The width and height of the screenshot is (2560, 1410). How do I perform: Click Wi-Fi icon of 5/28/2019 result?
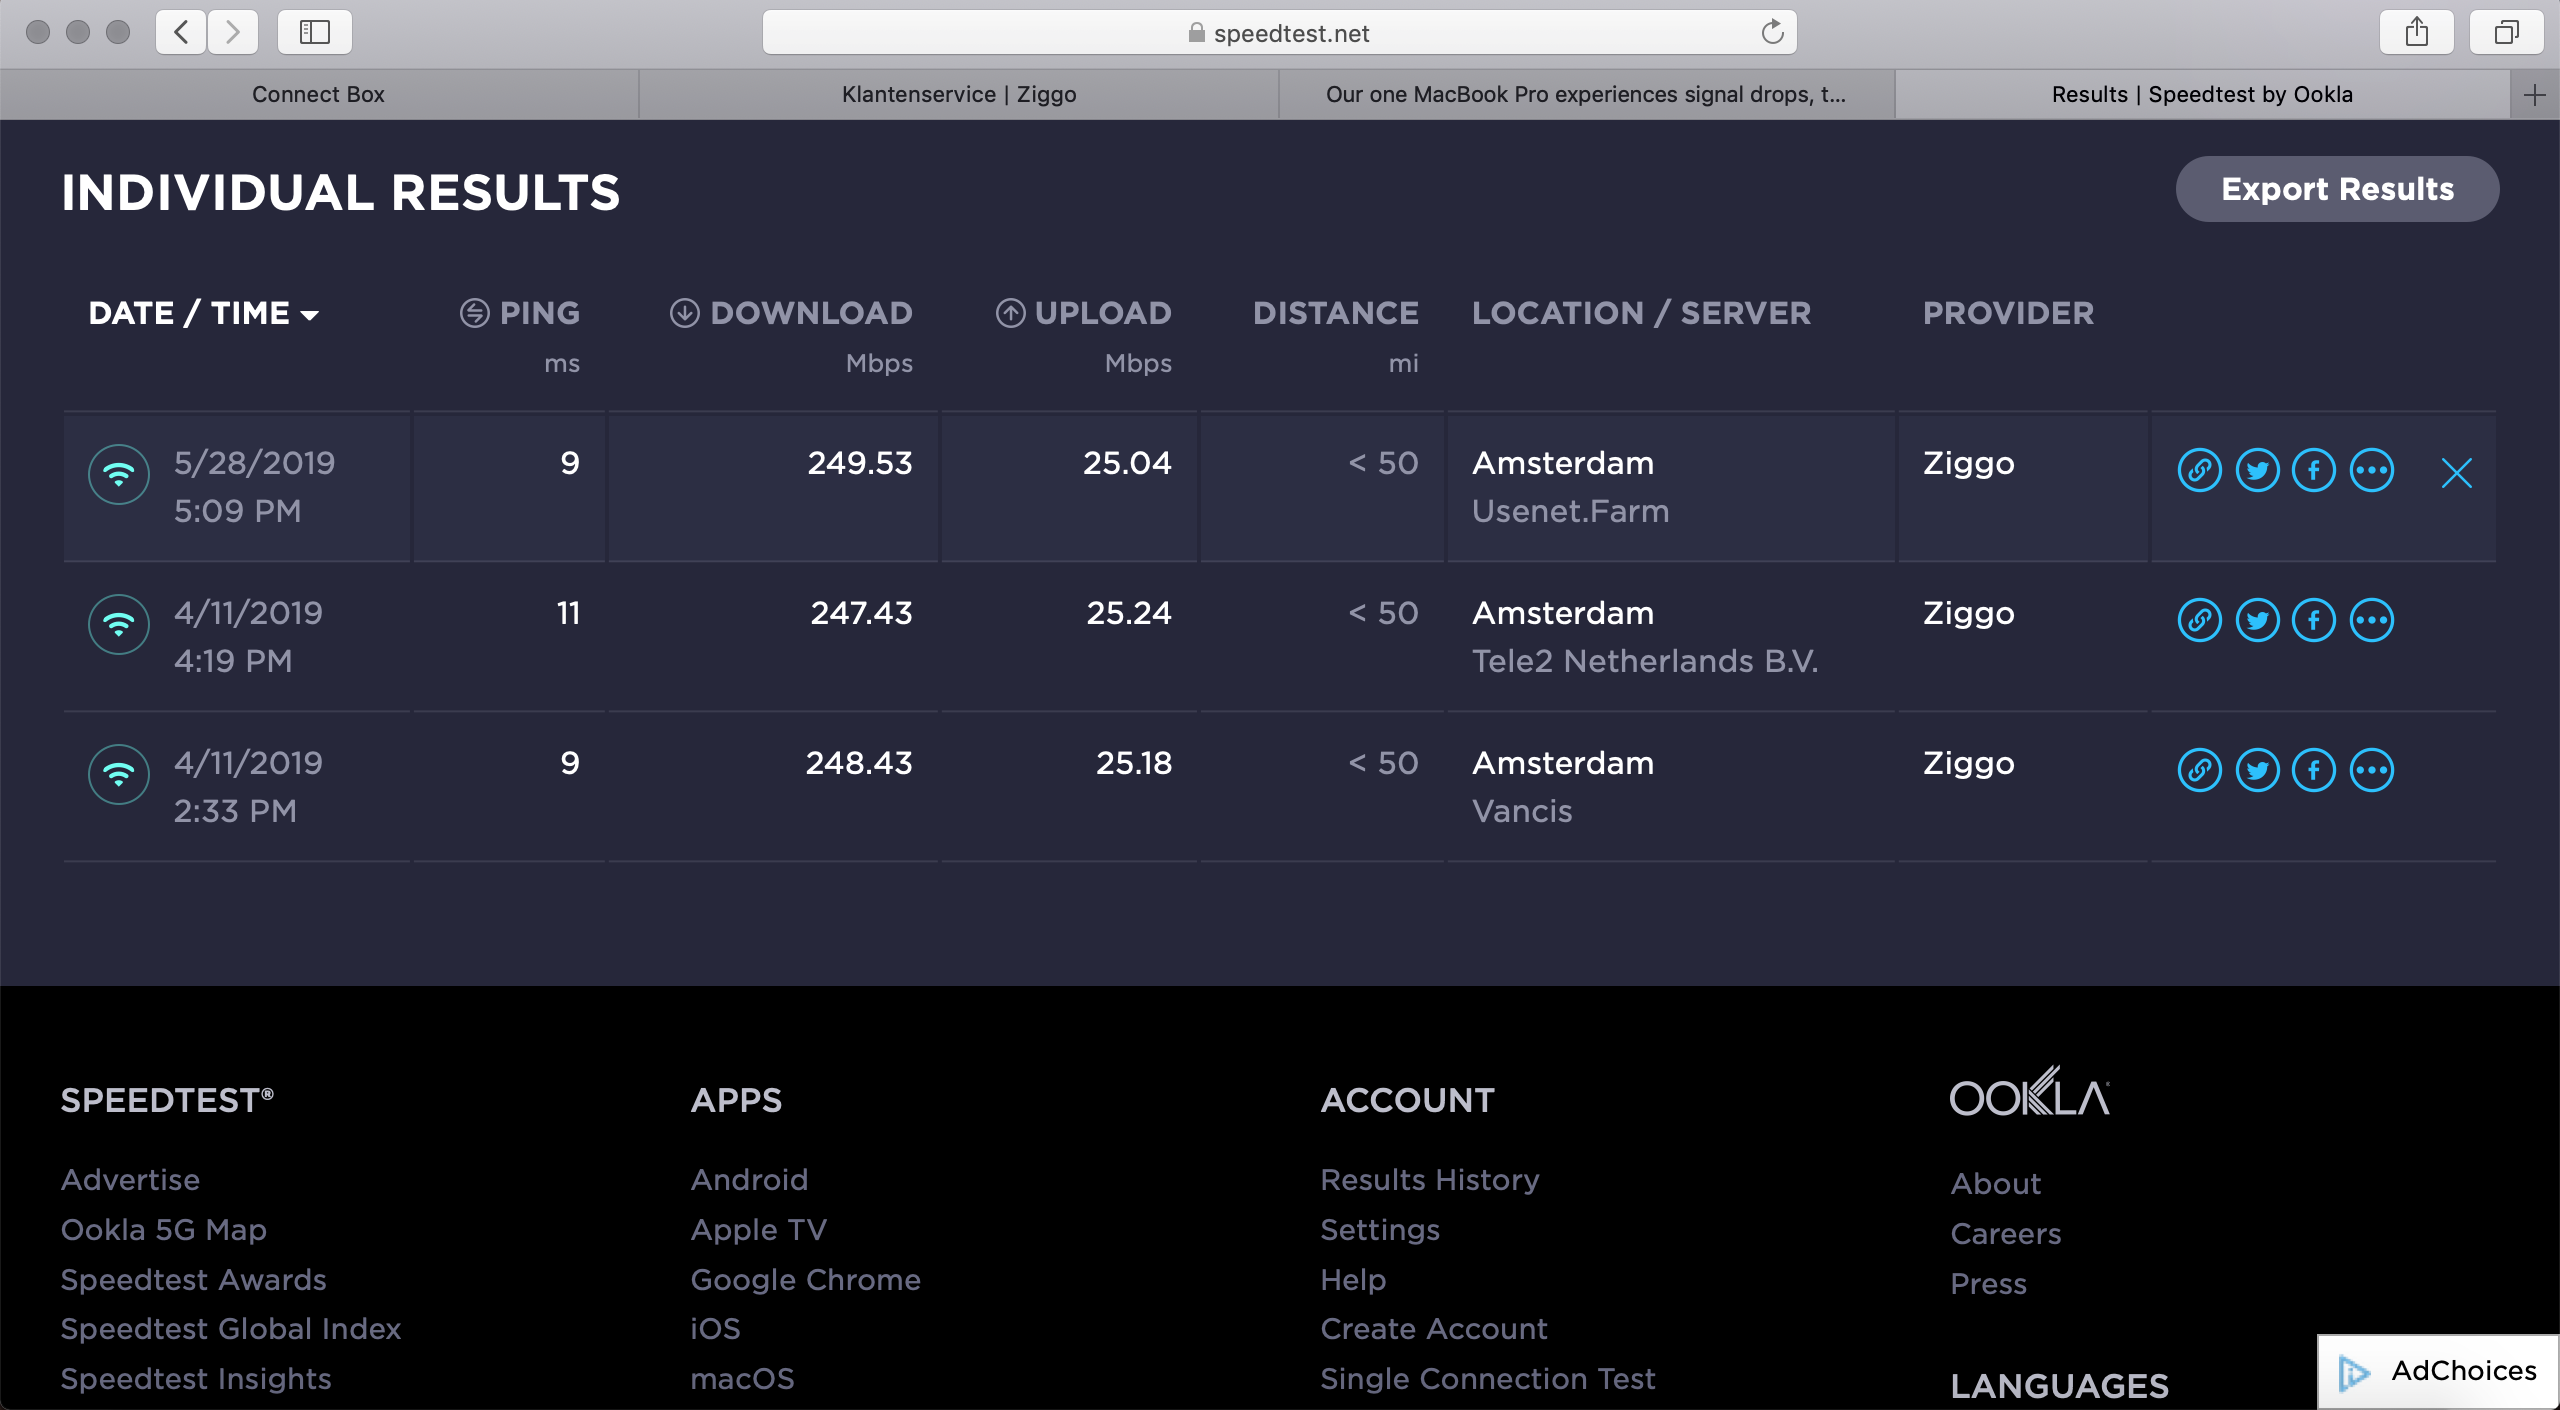click(119, 474)
